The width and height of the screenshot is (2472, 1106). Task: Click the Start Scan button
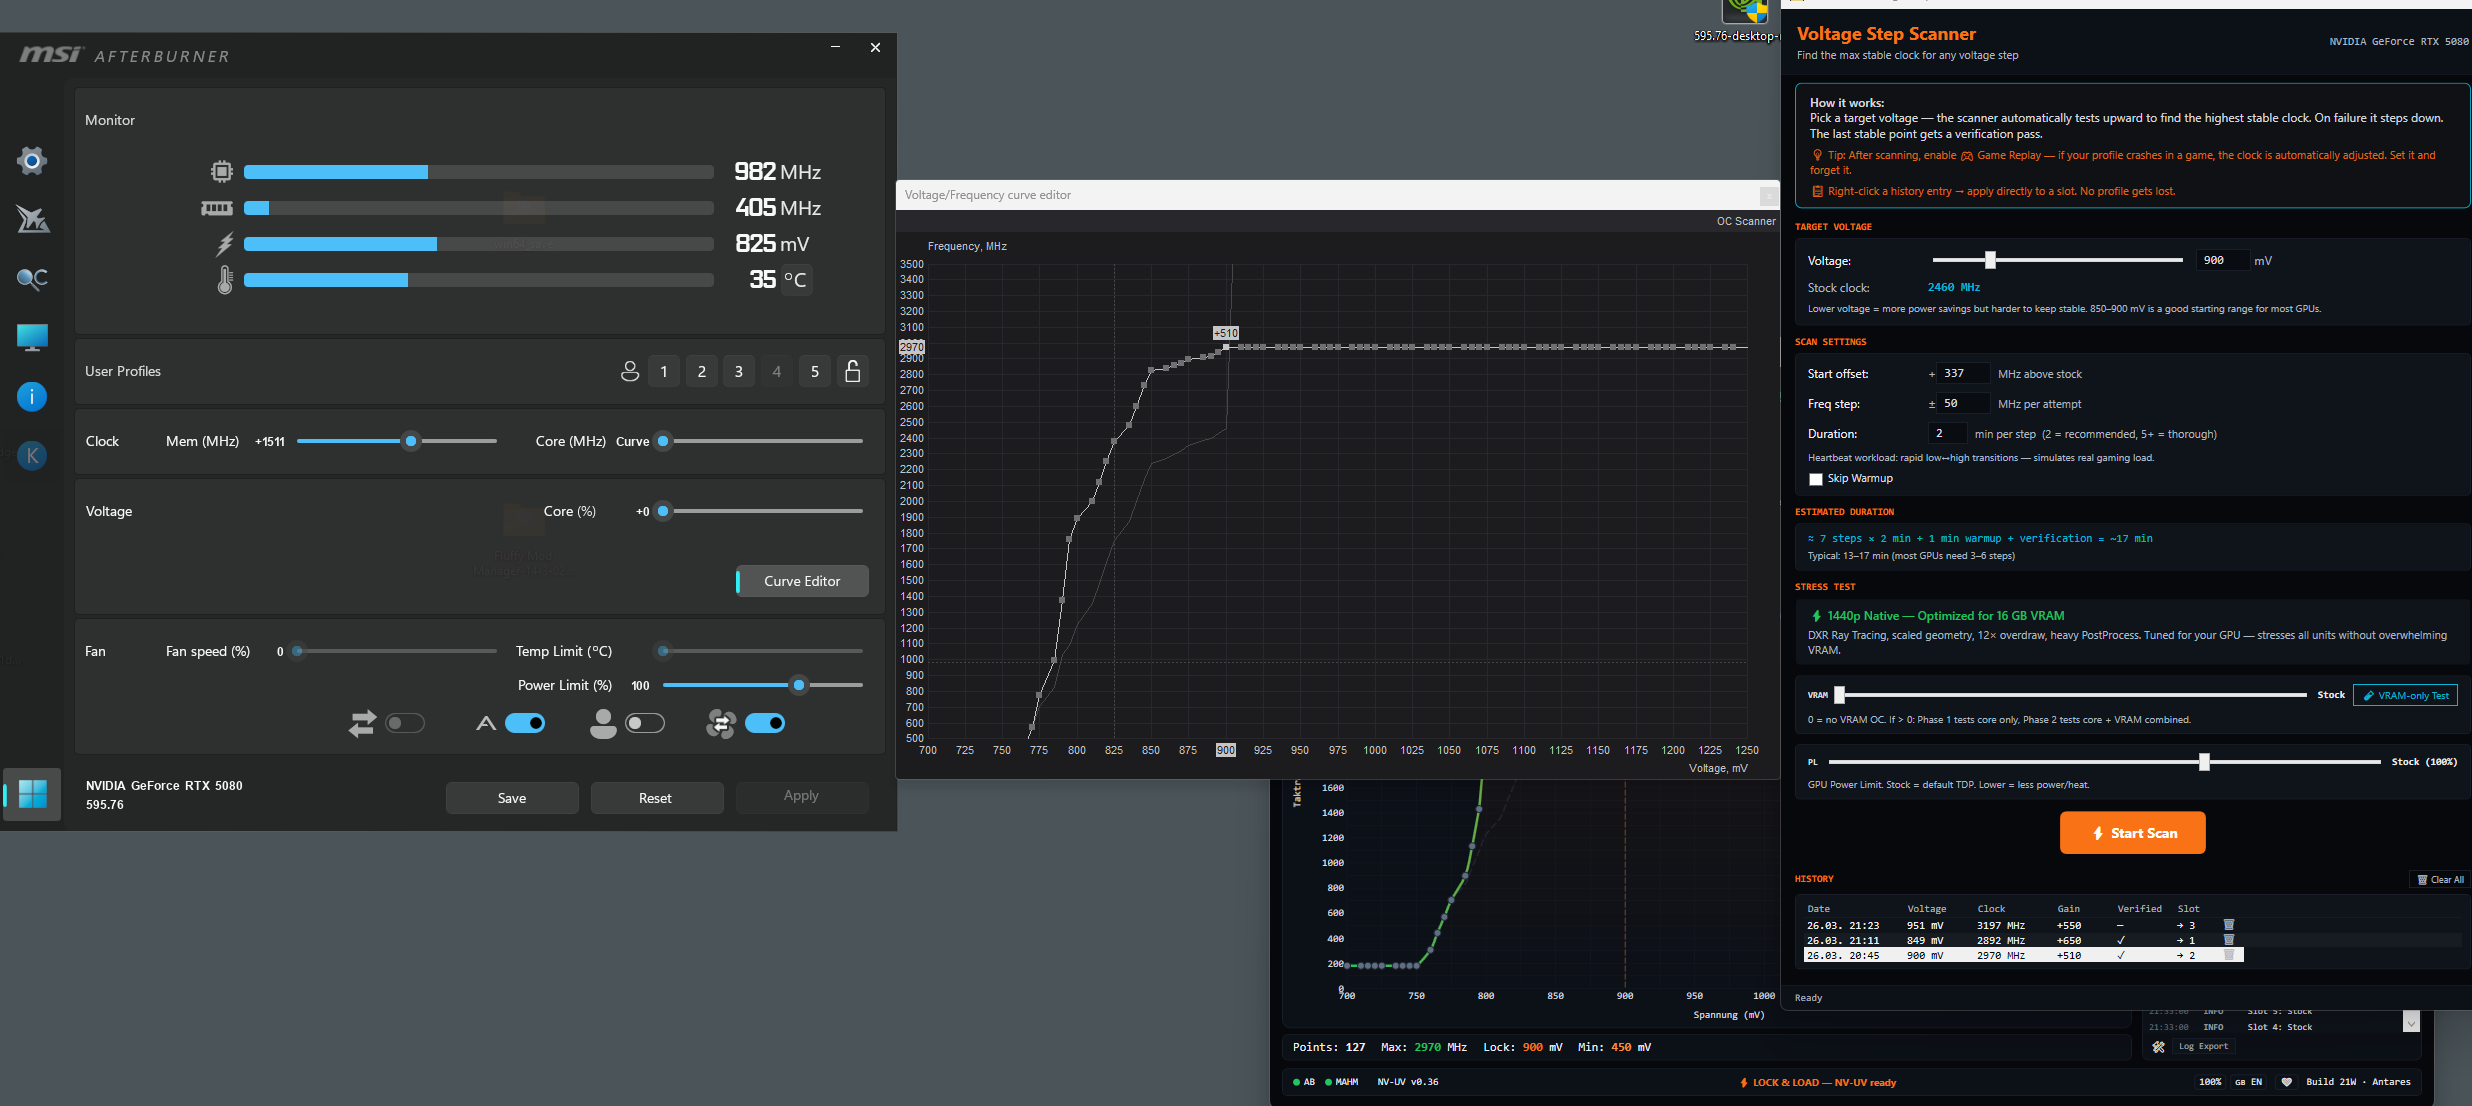point(2132,833)
